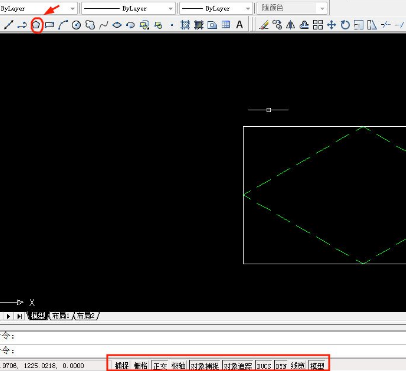Toggle 正交 ortho mode

(x=160, y=366)
